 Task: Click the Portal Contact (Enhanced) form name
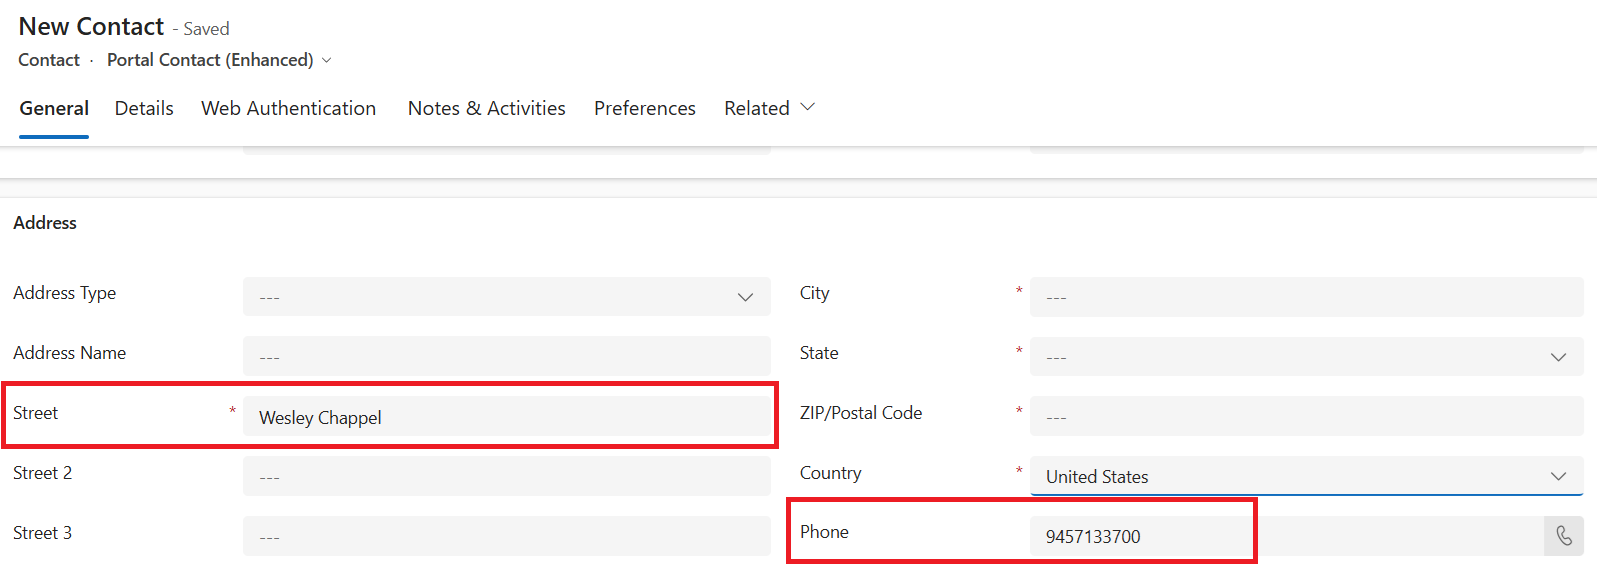(x=210, y=60)
